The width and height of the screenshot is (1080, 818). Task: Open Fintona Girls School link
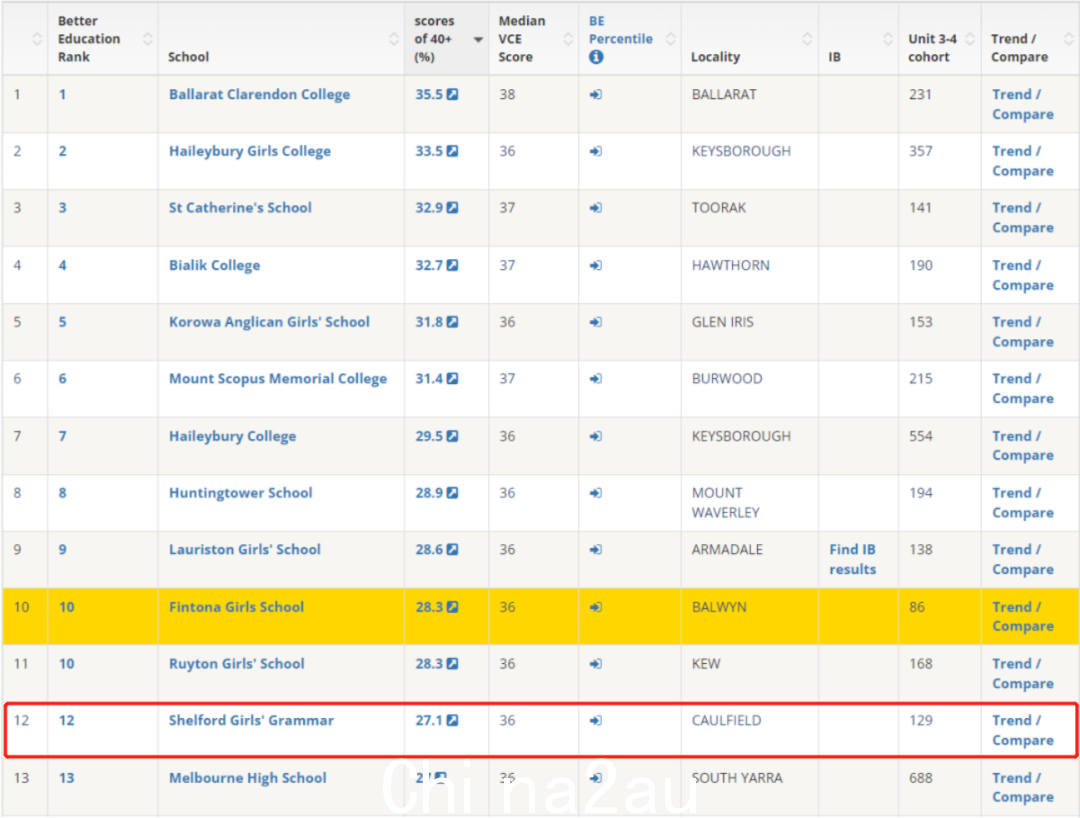pyautogui.click(x=237, y=607)
